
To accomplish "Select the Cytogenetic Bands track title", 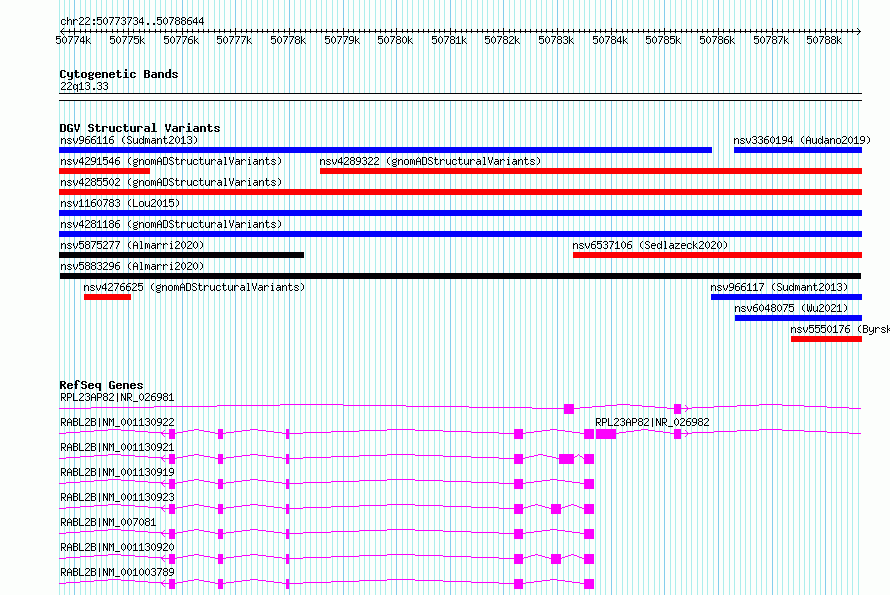I will click(x=119, y=74).
